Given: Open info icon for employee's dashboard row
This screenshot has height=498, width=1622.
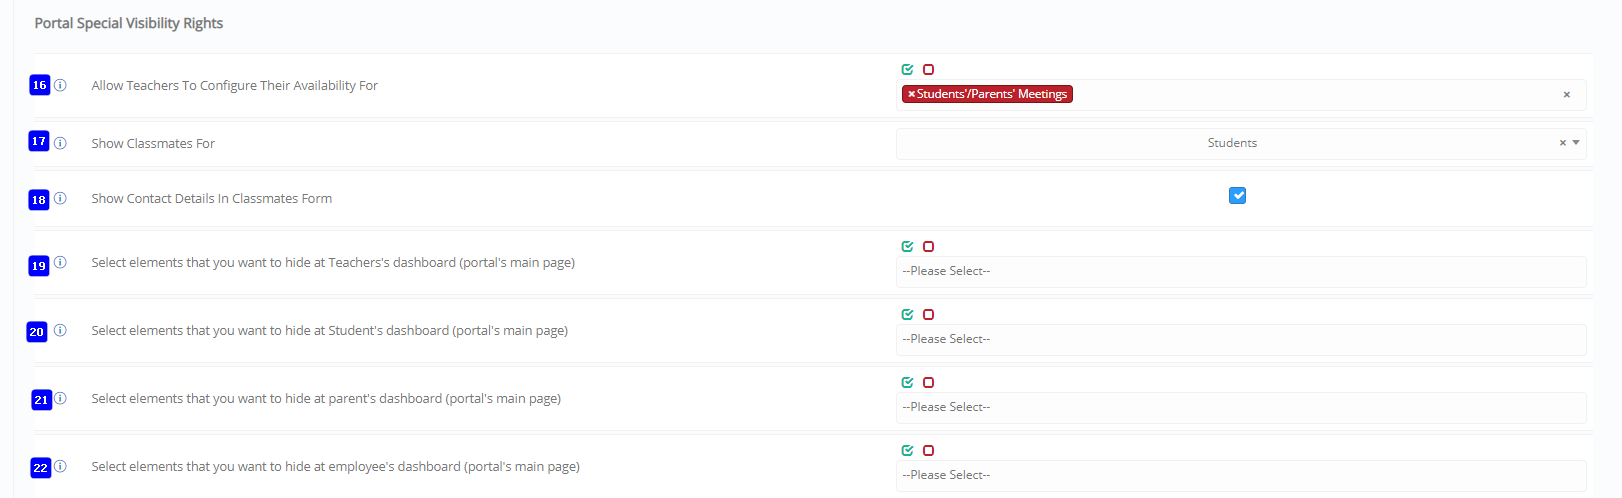Looking at the screenshot, I should tap(60, 466).
